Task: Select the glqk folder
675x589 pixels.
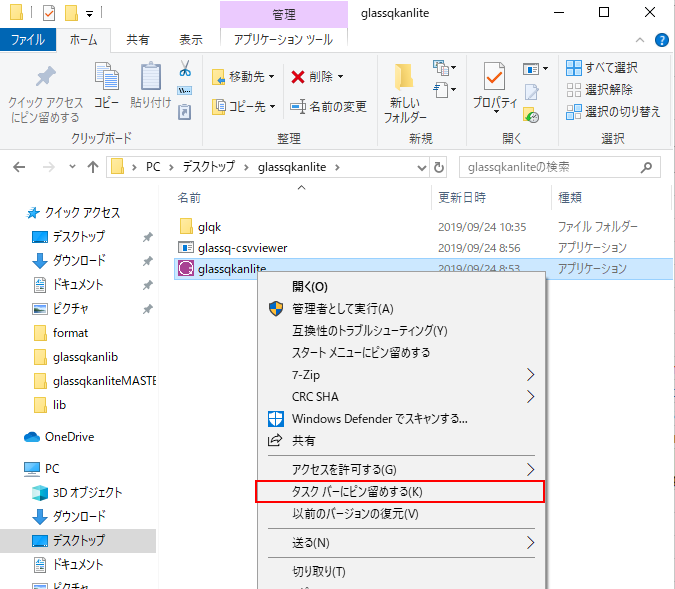Action: 209,227
